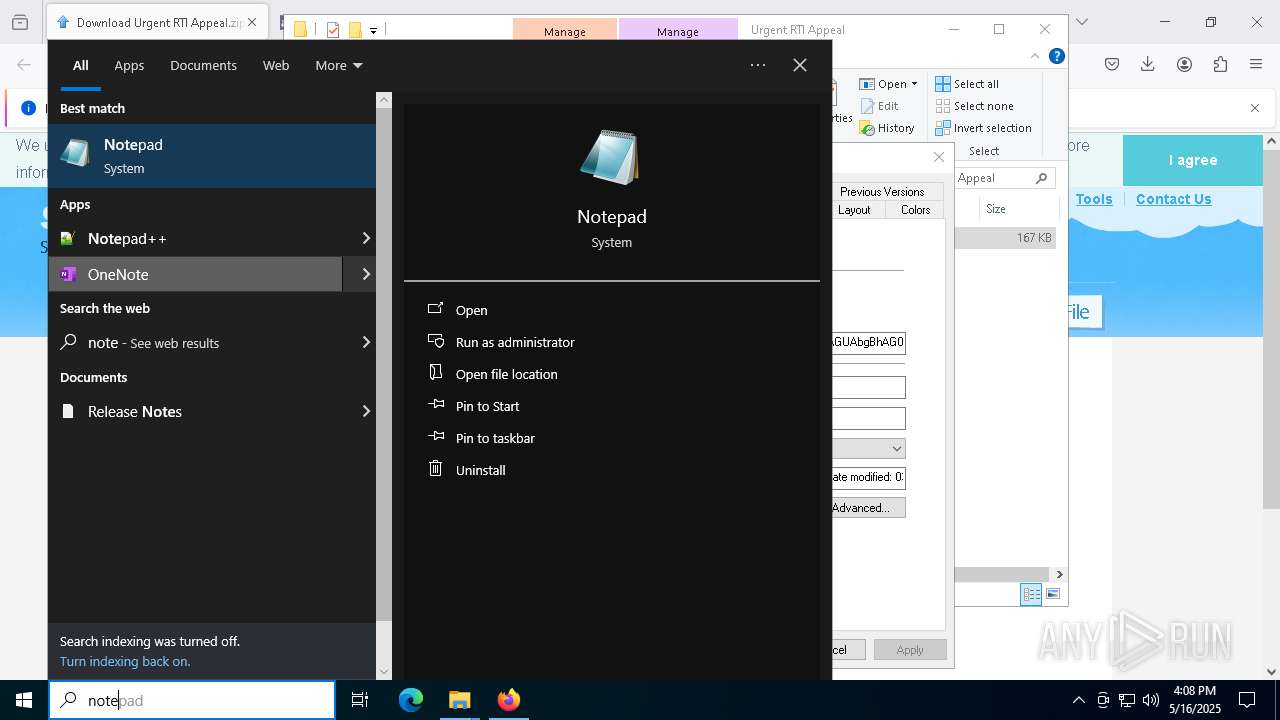Screen dimensions: 1280x720
Task: Dismiss the Firefox notification bar
Action: 1255,108
